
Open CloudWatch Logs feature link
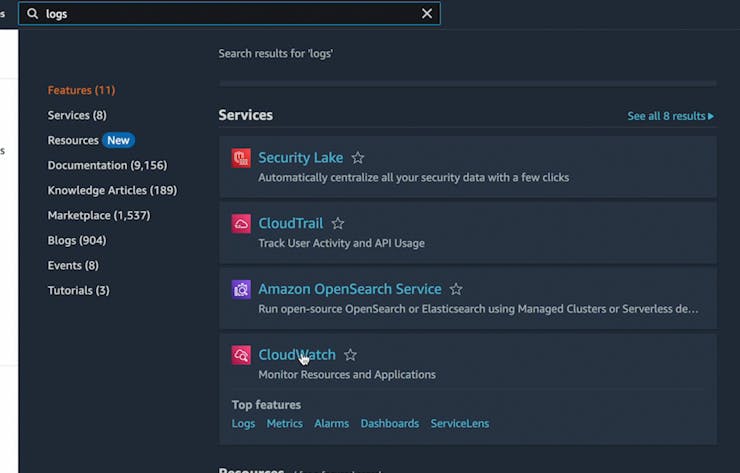pyautogui.click(x=243, y=424)
